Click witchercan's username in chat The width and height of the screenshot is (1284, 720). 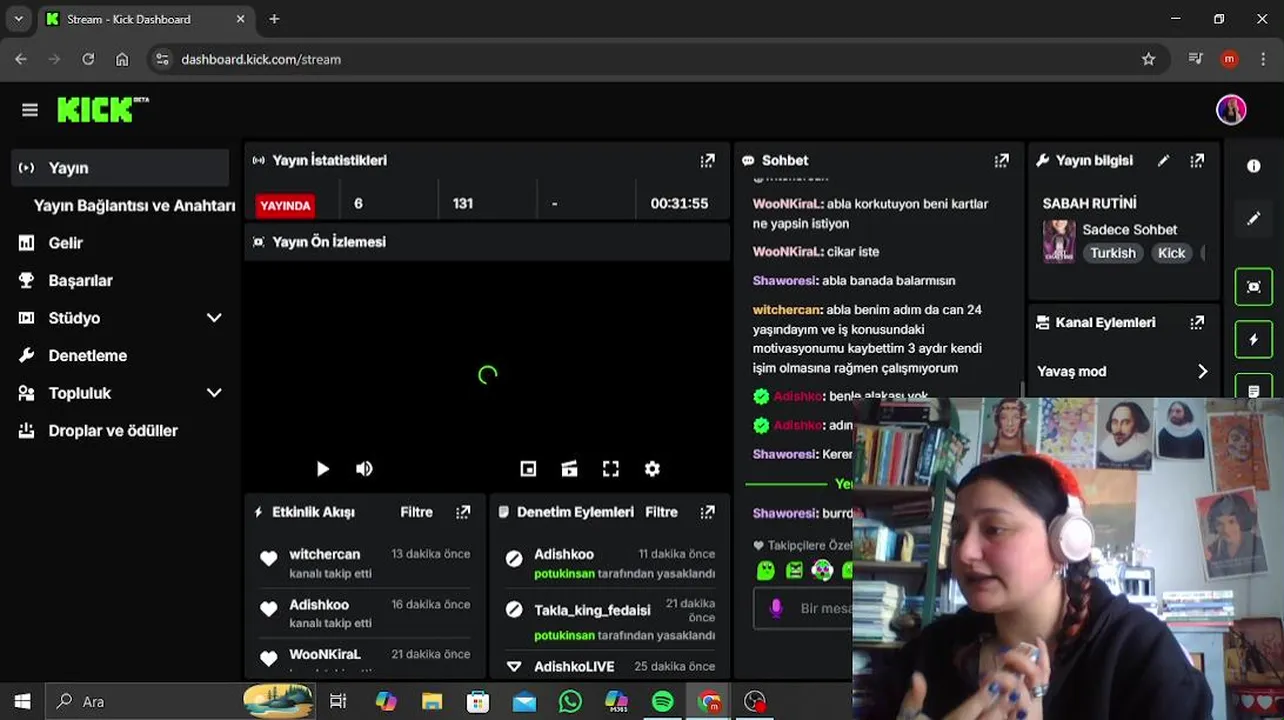(x=787, y=310)
